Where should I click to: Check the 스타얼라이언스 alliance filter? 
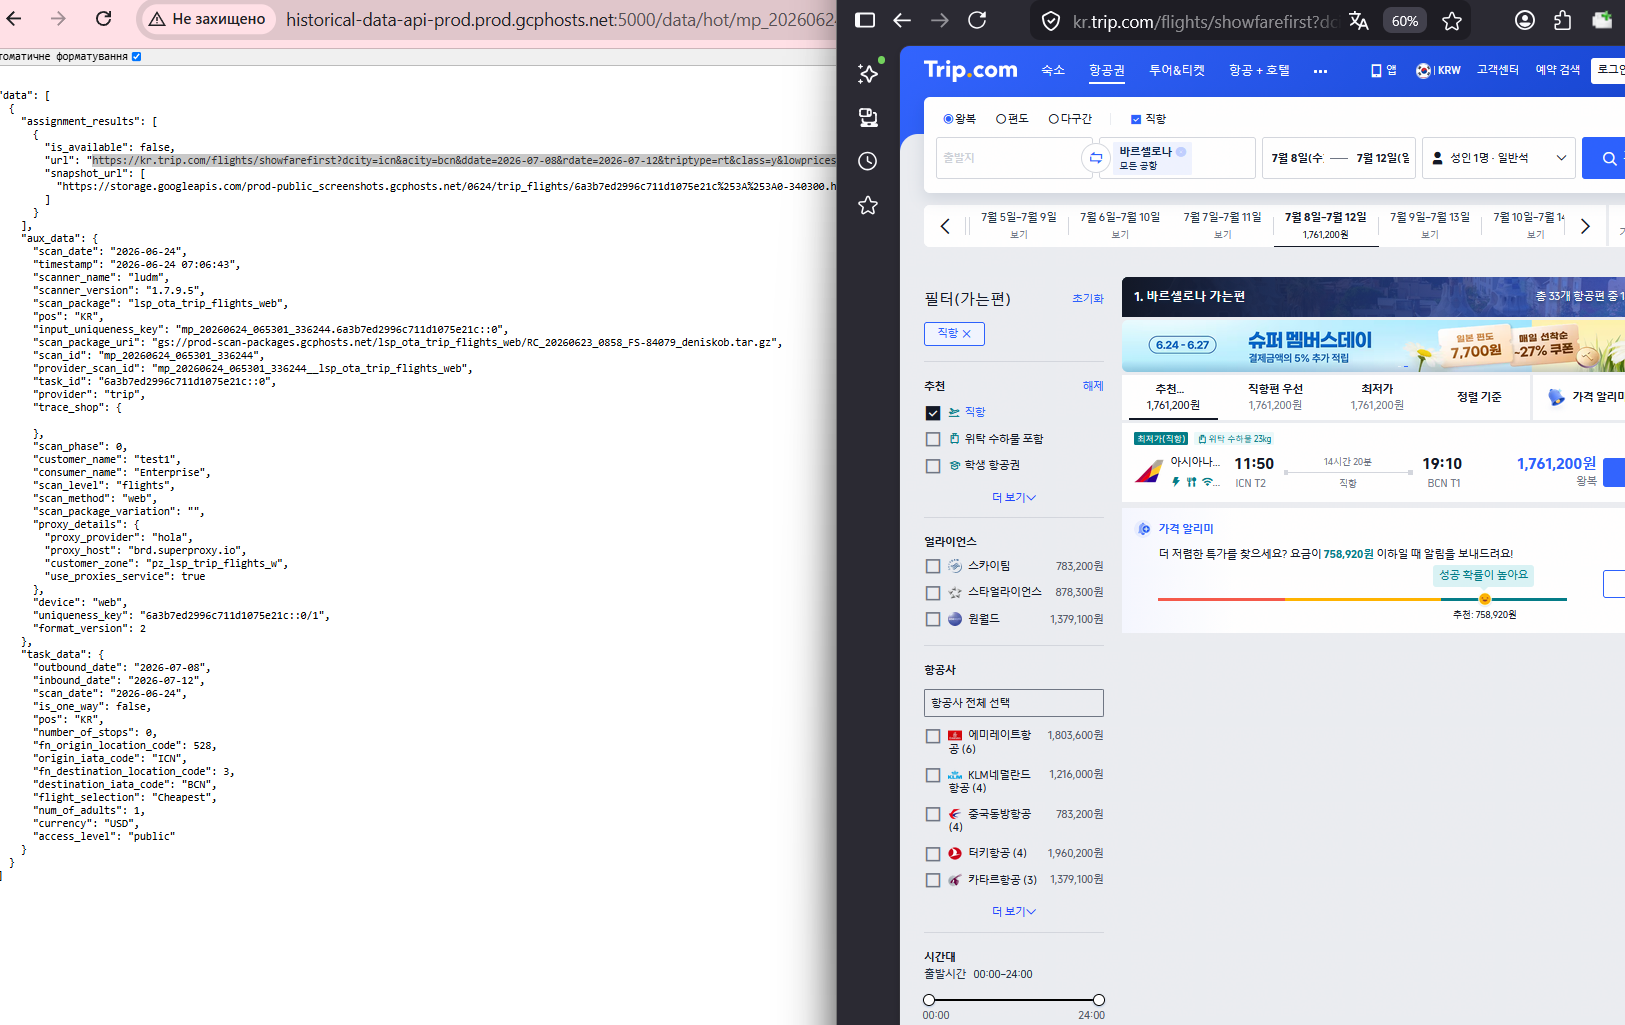933,593
